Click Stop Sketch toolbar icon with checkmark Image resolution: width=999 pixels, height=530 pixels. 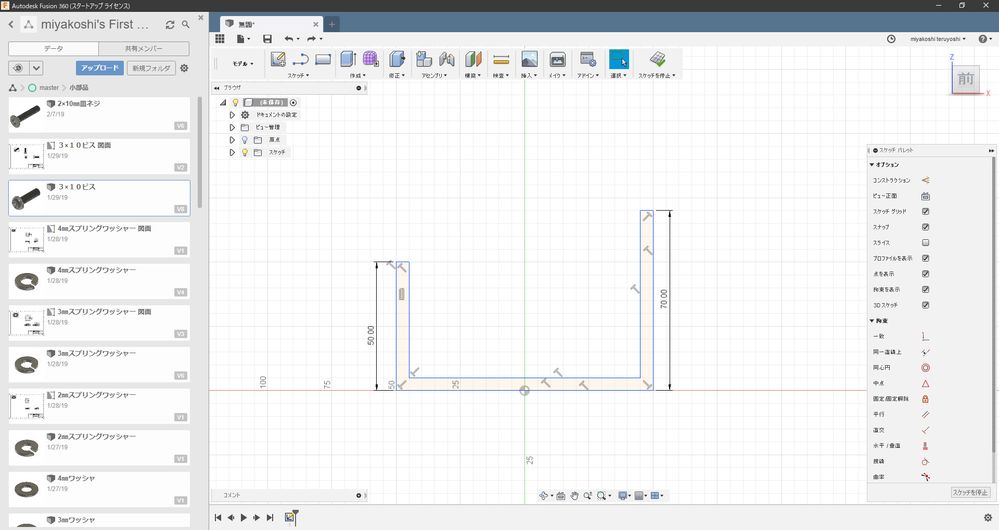[658, 59]
